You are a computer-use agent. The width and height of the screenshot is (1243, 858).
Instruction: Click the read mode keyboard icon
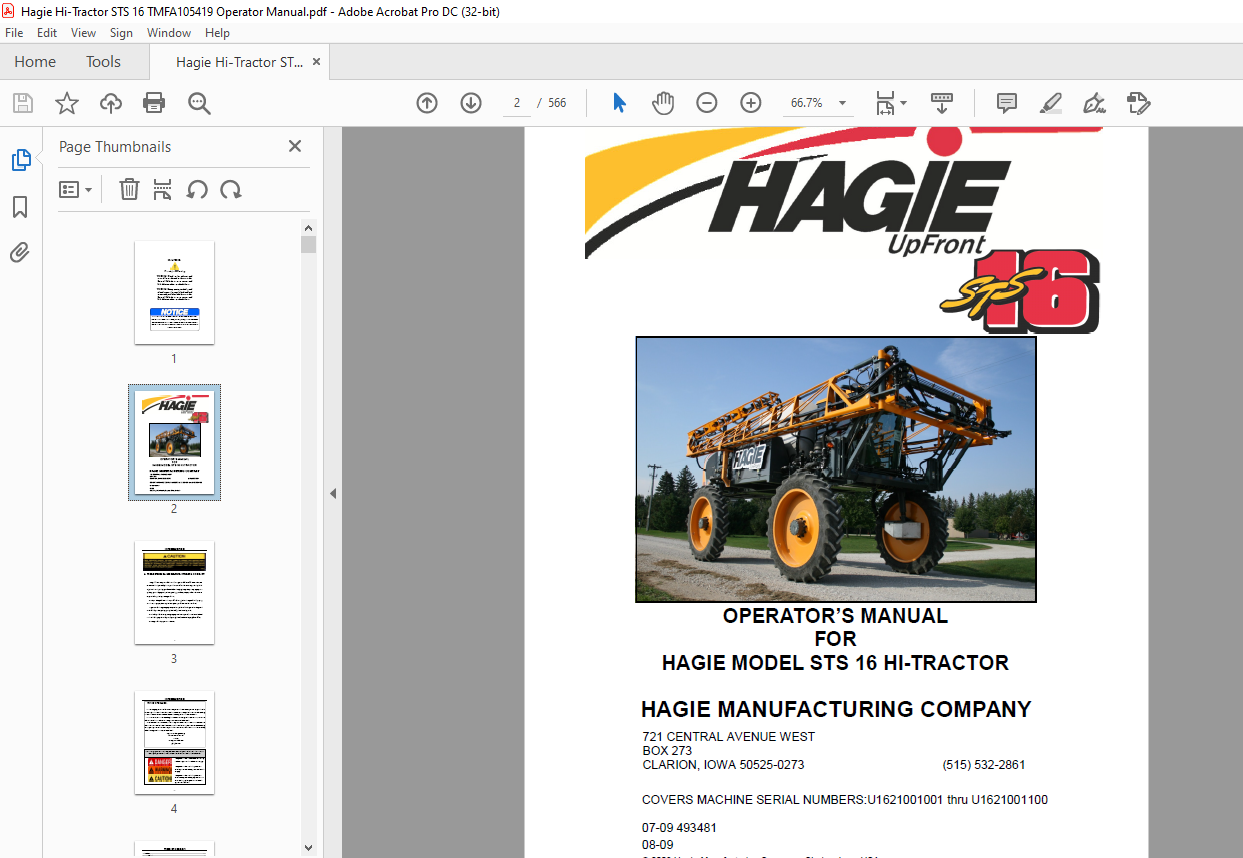[942, 103]
